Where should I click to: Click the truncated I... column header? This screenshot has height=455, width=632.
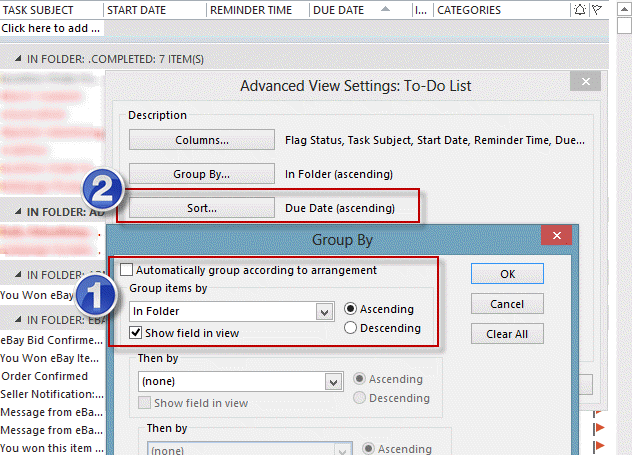coord(423,10)
